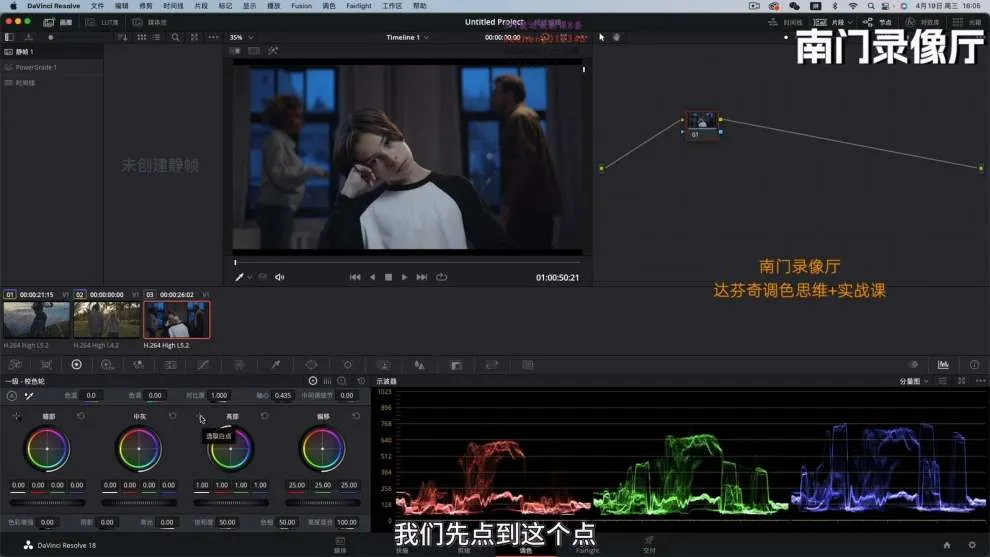Screen dimensions: 990x557
Task: Open the Fusion menu in menu bar
Action: 300,6
